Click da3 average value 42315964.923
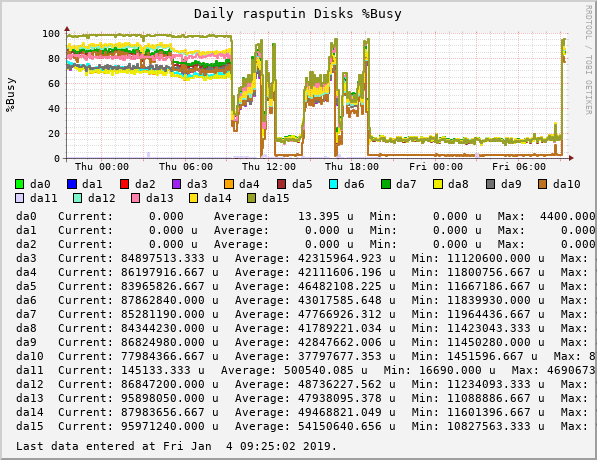597x460 pixels. [340, 258]
